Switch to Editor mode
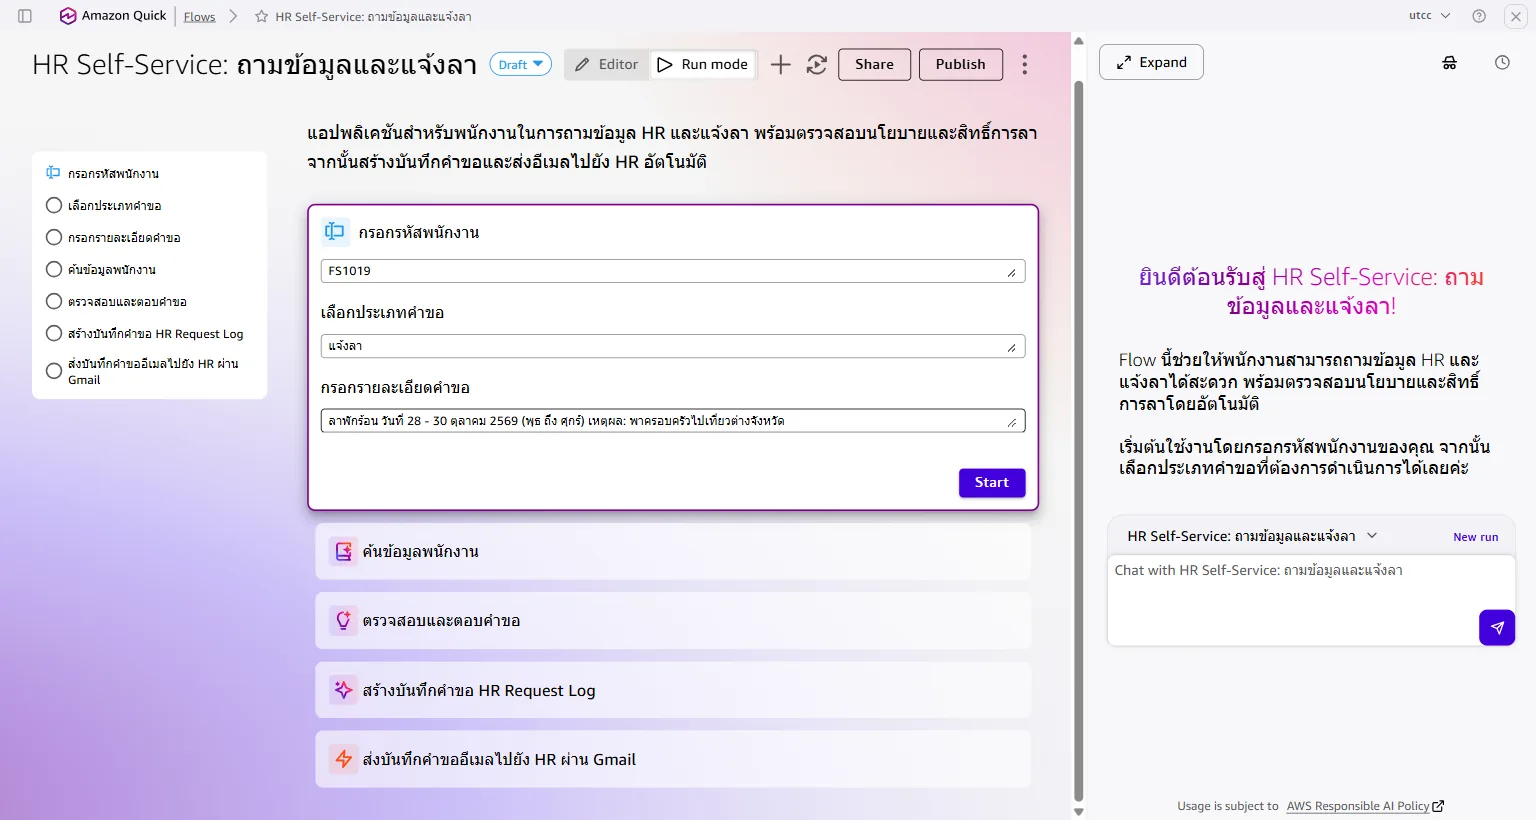This screenshot has width=1536, height=820. pyautogui.click(x=607, y=64)
